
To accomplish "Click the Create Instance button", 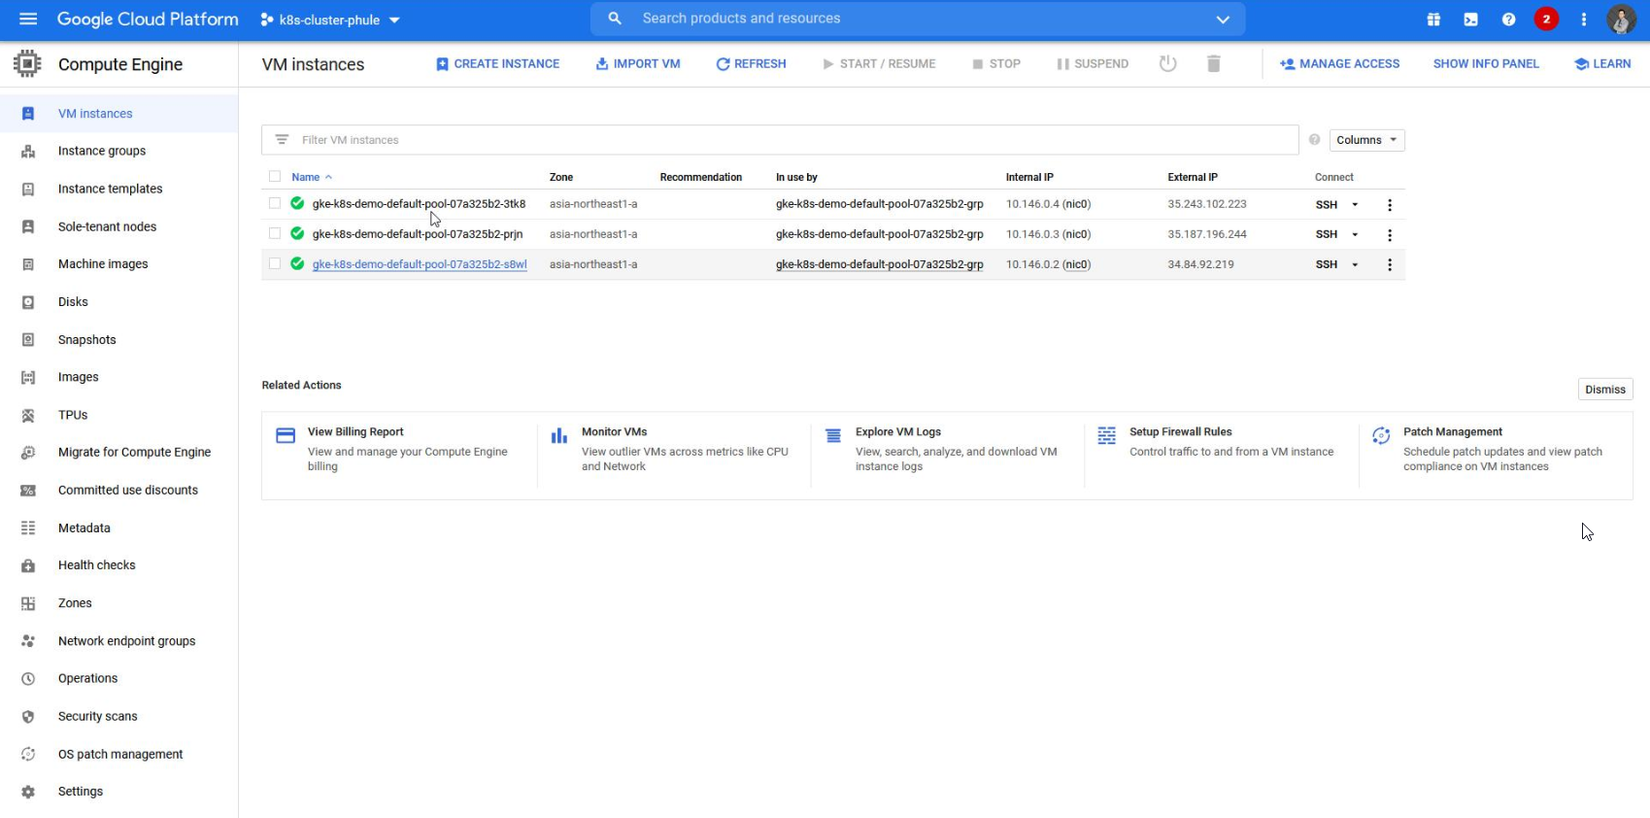I will [498, 64].
